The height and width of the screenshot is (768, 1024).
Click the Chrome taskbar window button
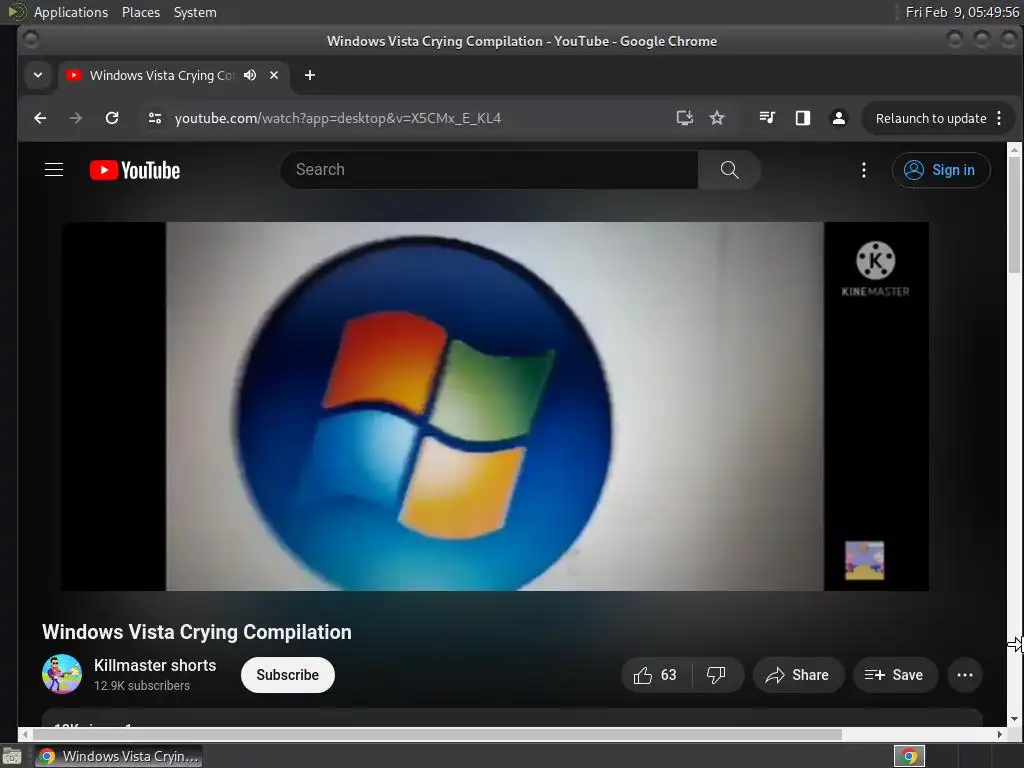[118, 756]
